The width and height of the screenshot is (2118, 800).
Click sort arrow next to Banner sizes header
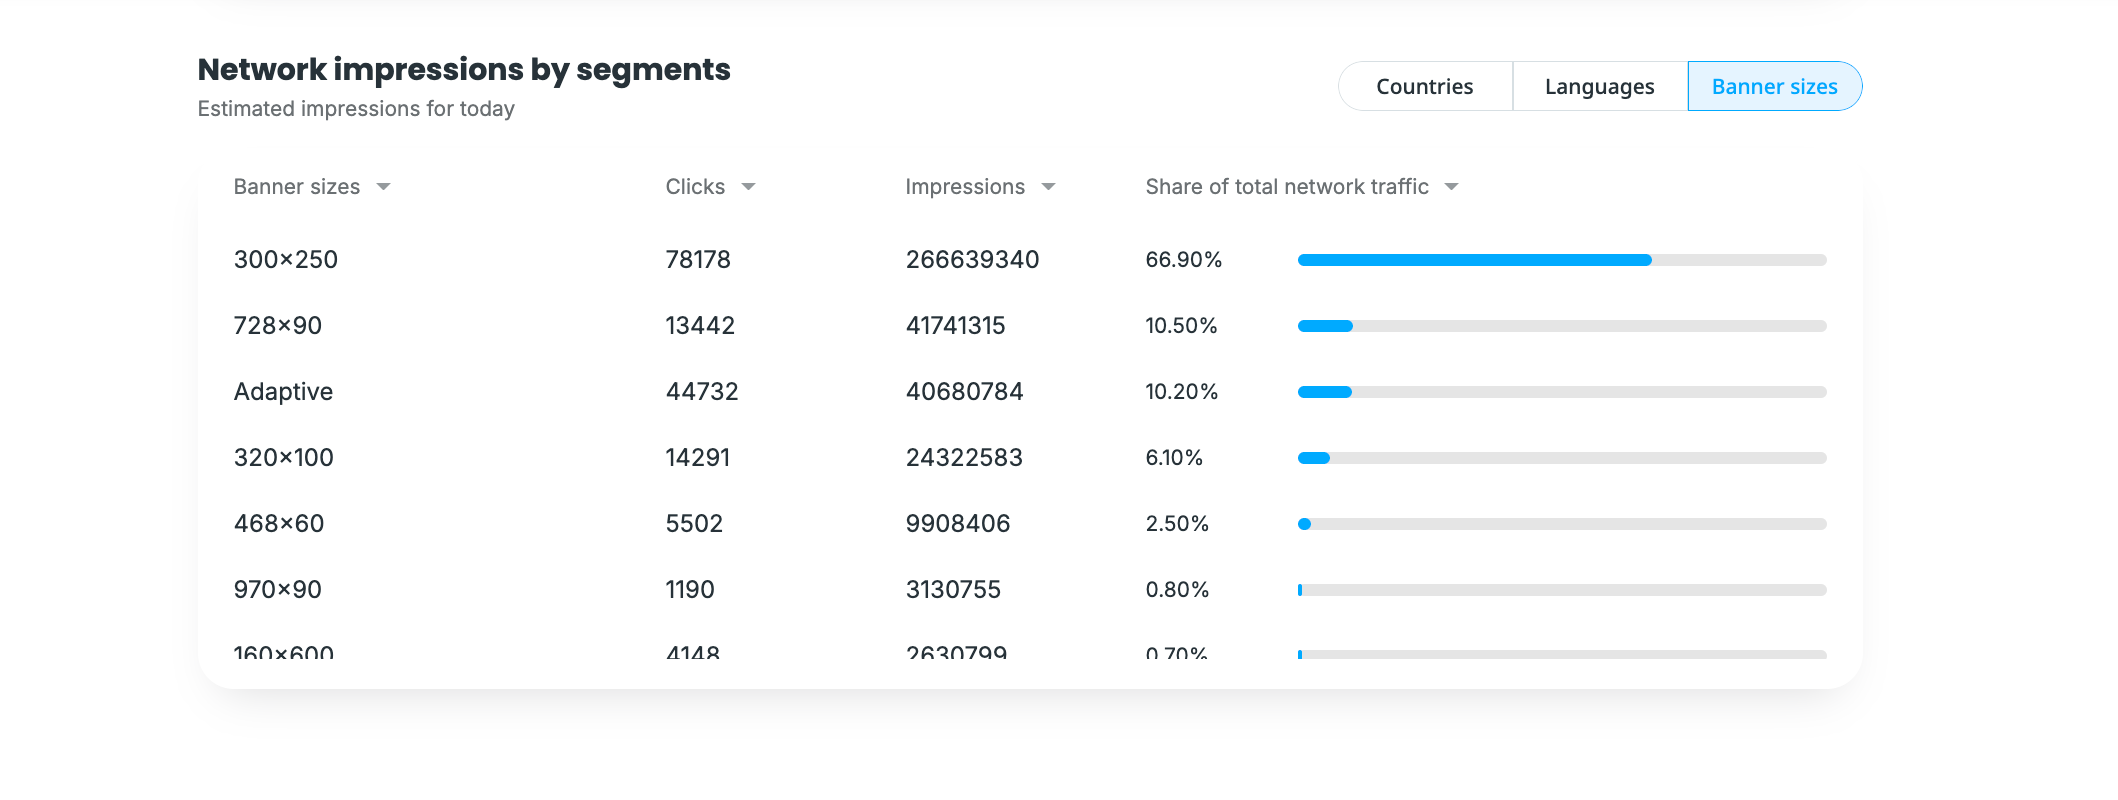point(383,187)
